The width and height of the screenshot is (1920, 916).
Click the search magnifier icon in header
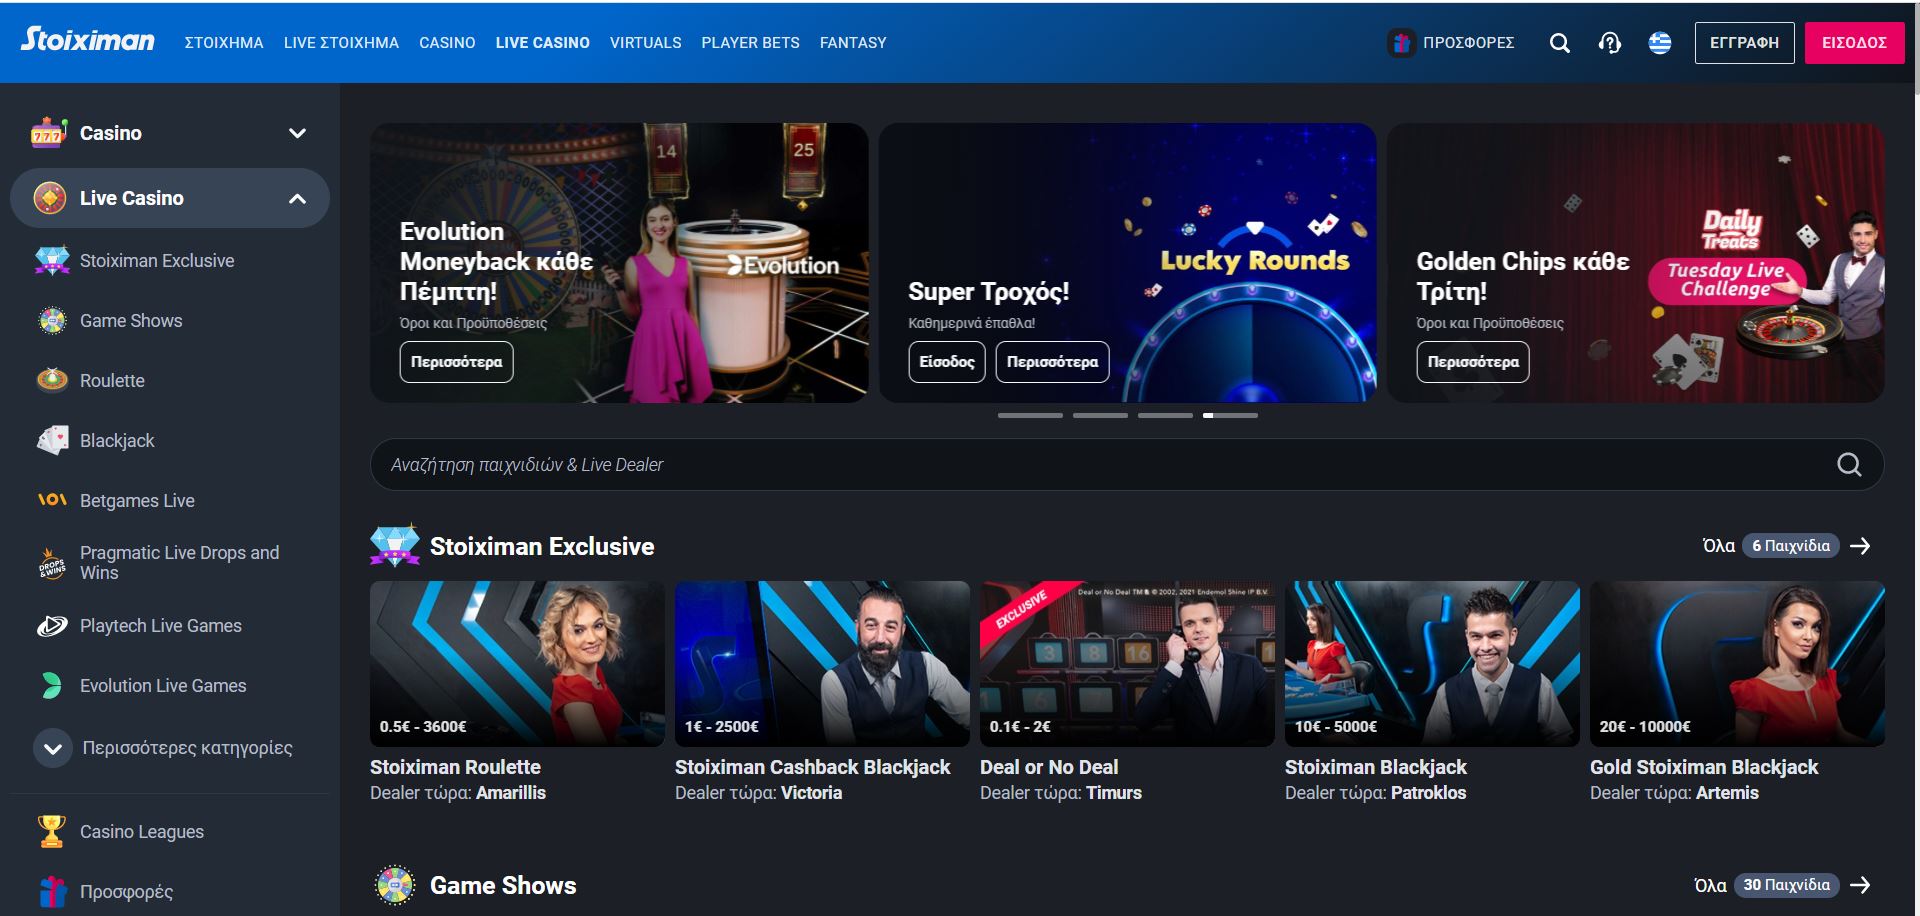pos(1559,43)
